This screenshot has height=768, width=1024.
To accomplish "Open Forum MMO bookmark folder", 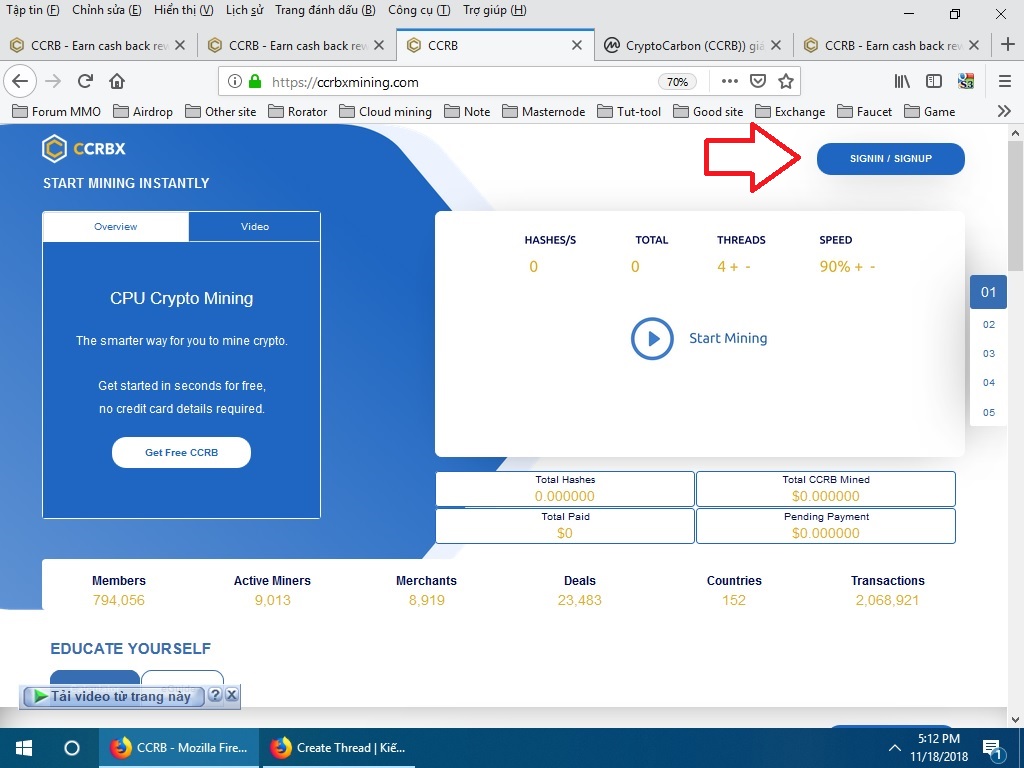I will (57, 112).
